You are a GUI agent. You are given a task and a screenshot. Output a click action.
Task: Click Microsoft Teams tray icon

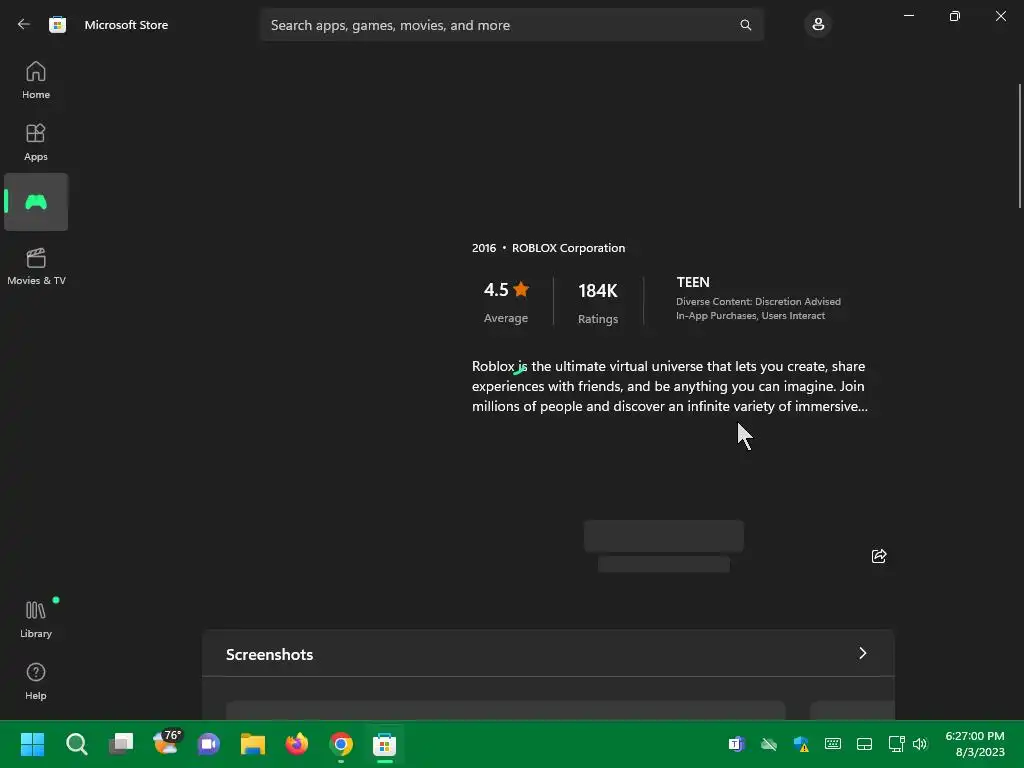point(737,744)
